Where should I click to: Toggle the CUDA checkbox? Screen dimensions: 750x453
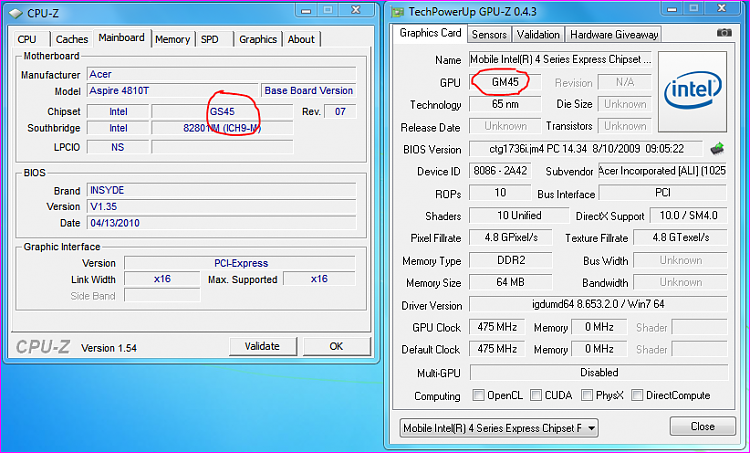click(536, 395)
